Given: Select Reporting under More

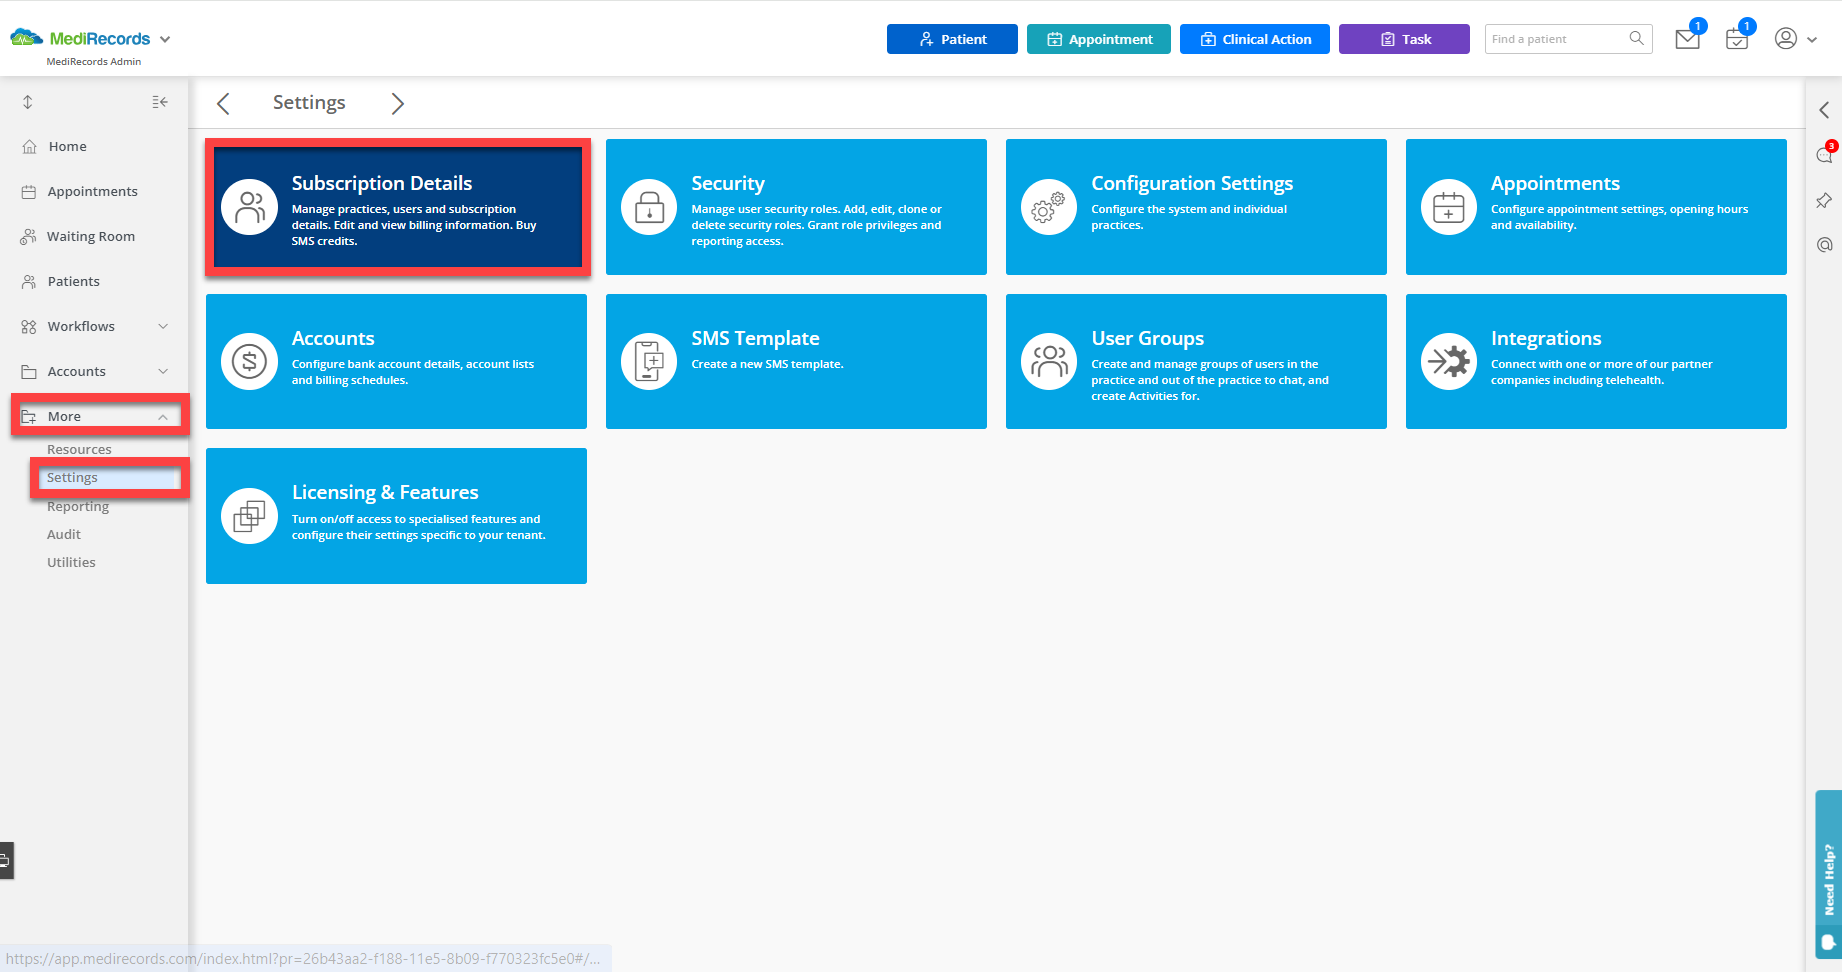Looking at the screenshot, I should click(x=78, y=506).
